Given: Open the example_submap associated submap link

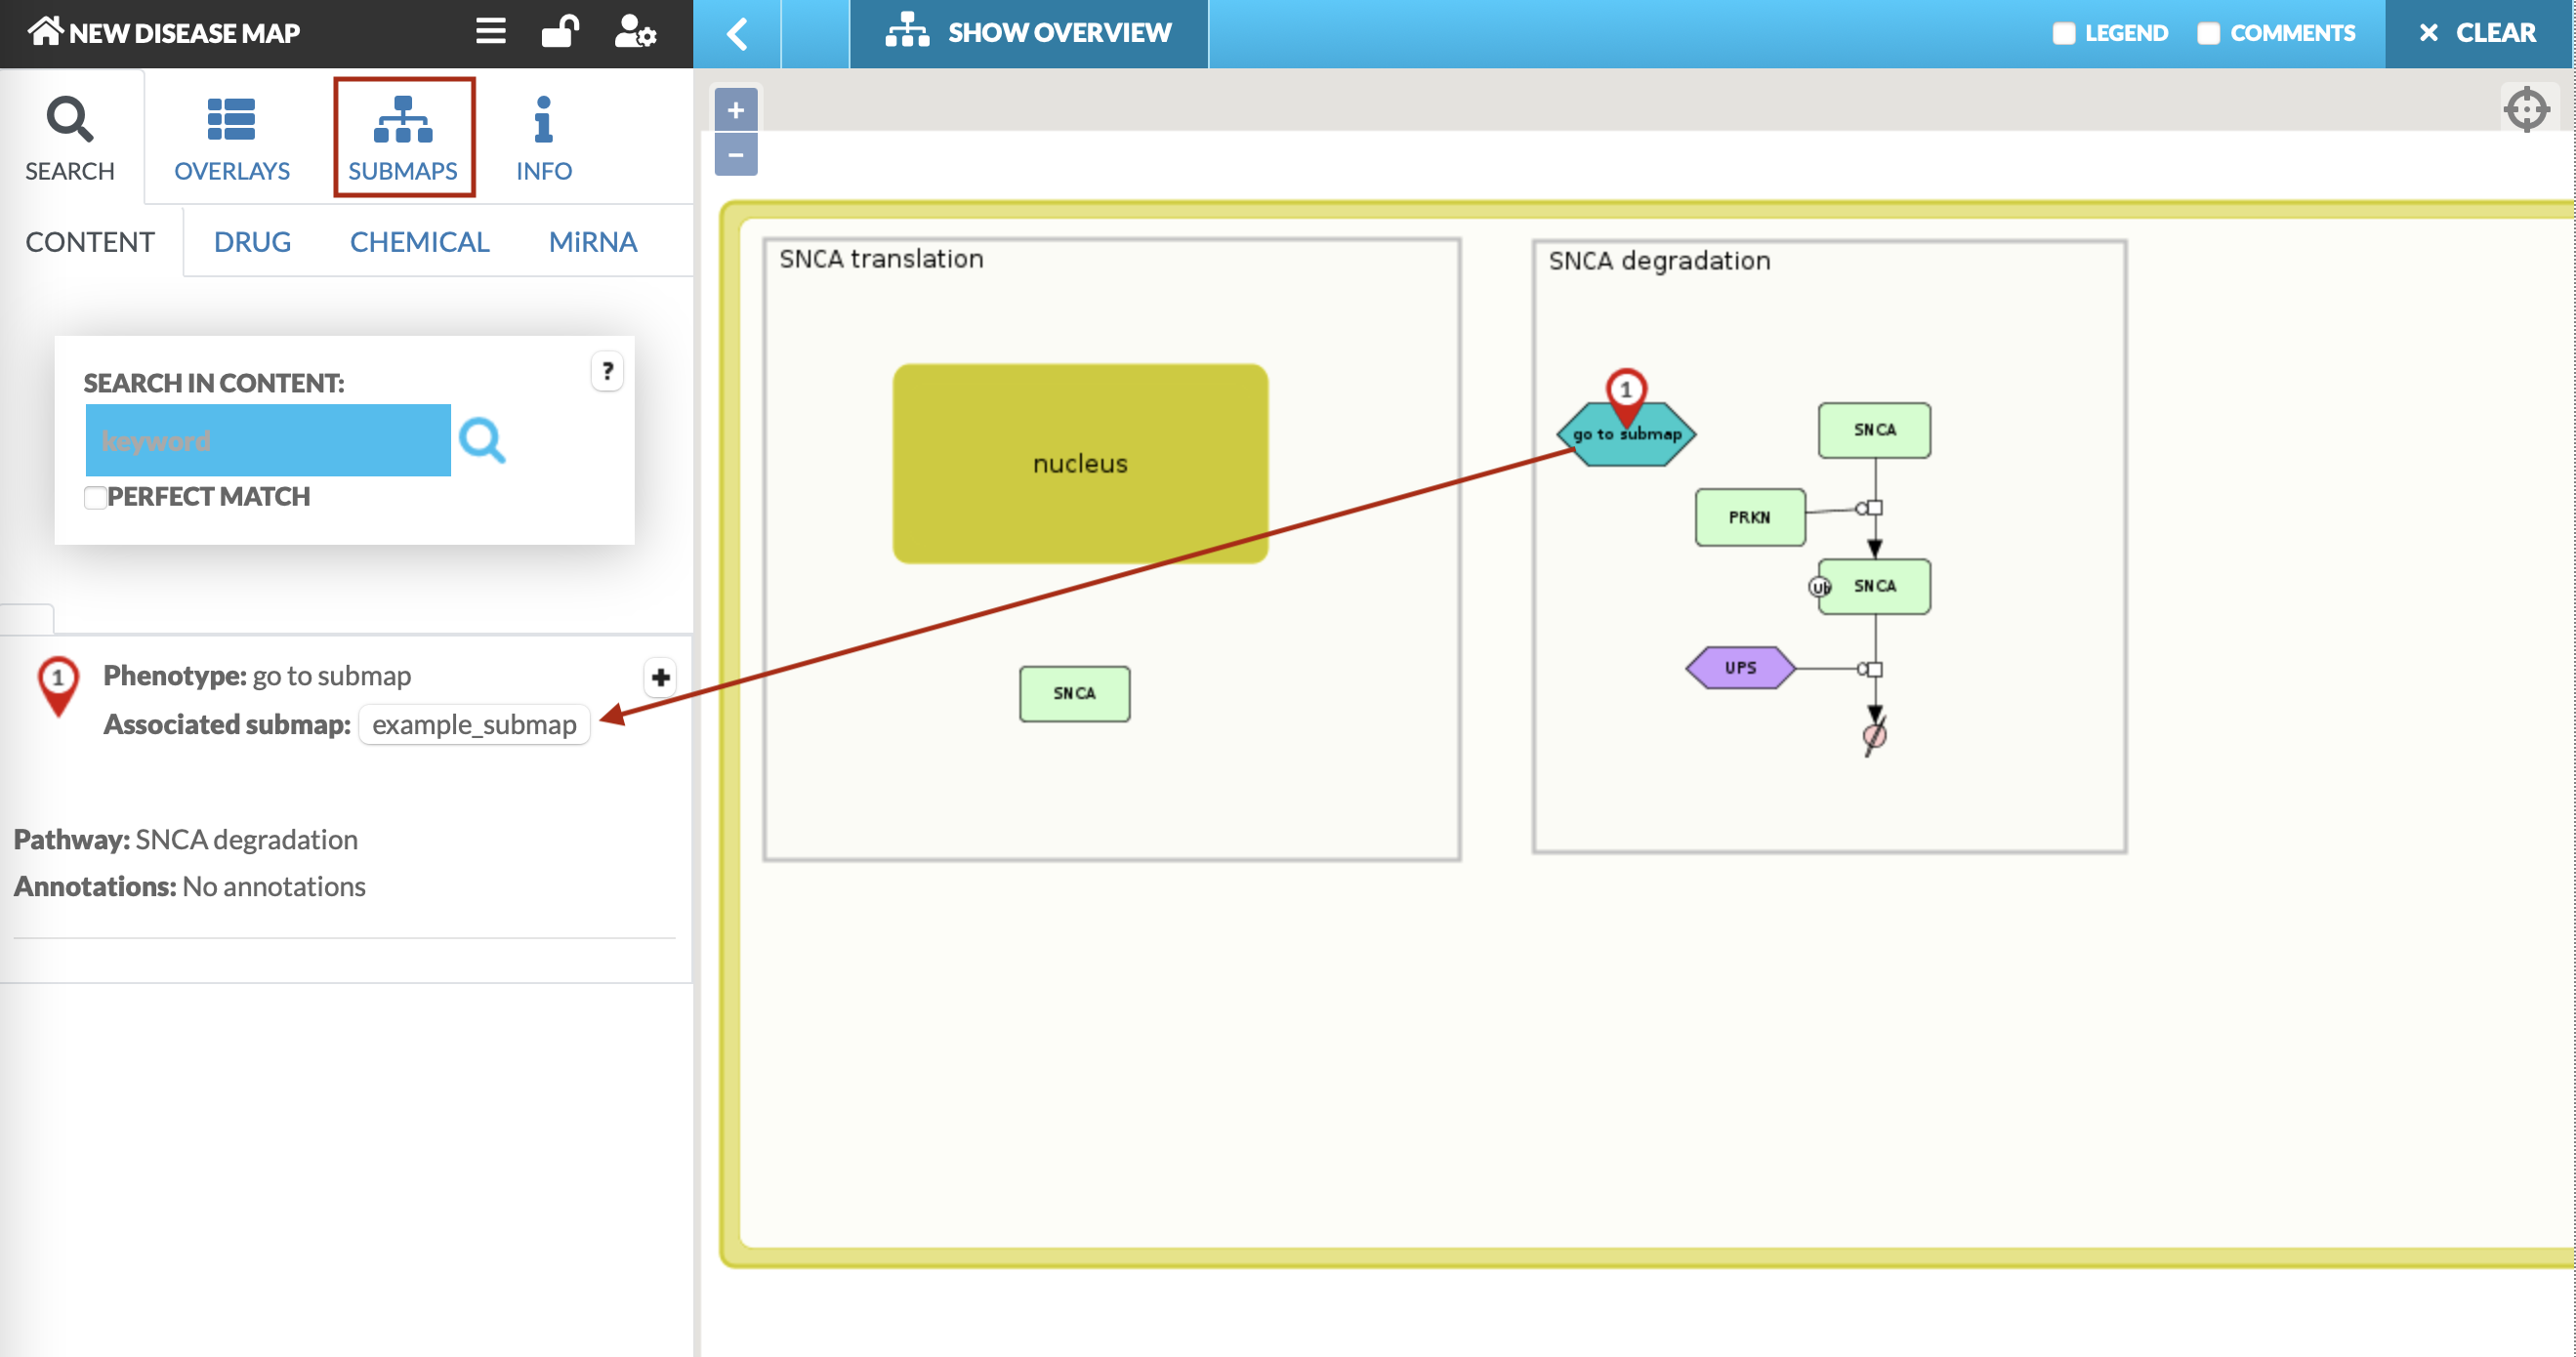Looking at the screenshot, I should click(474, 724).
